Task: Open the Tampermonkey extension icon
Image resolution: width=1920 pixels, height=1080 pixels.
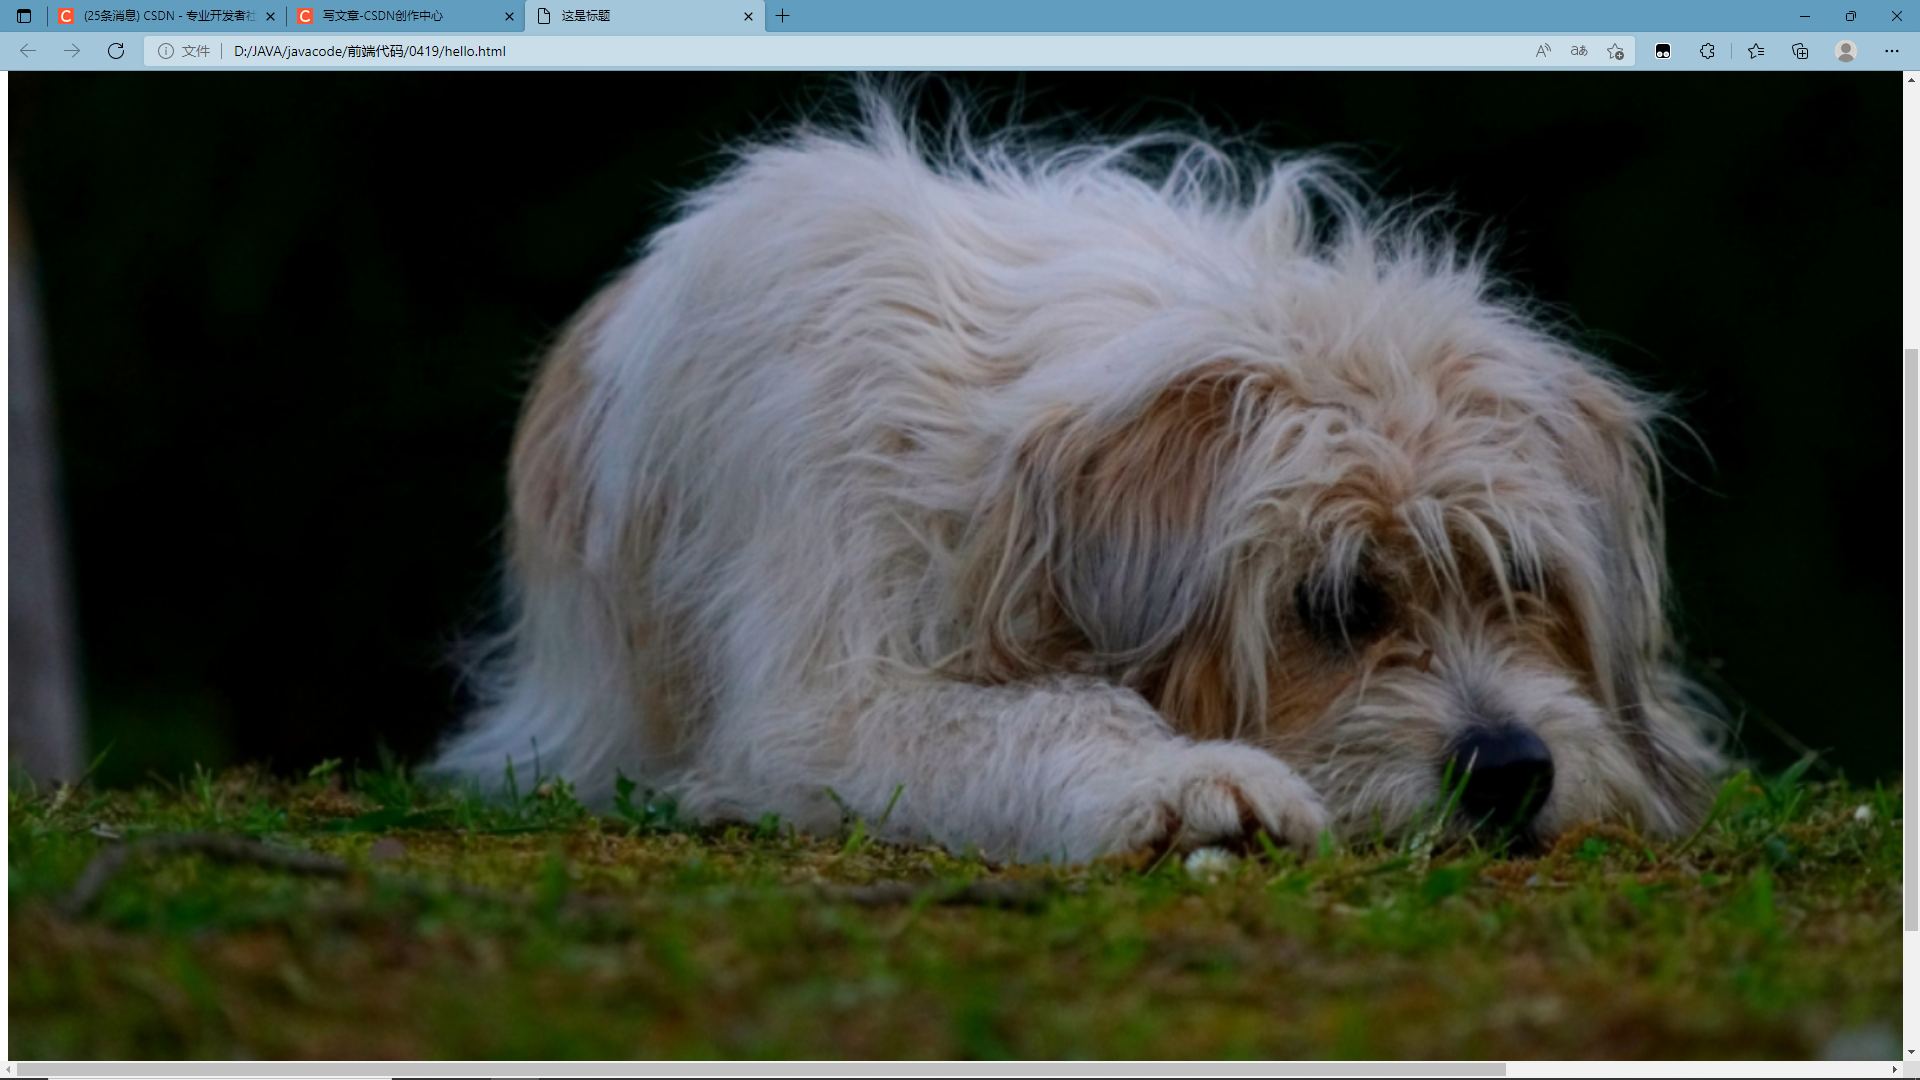Action: point(1663,51)
